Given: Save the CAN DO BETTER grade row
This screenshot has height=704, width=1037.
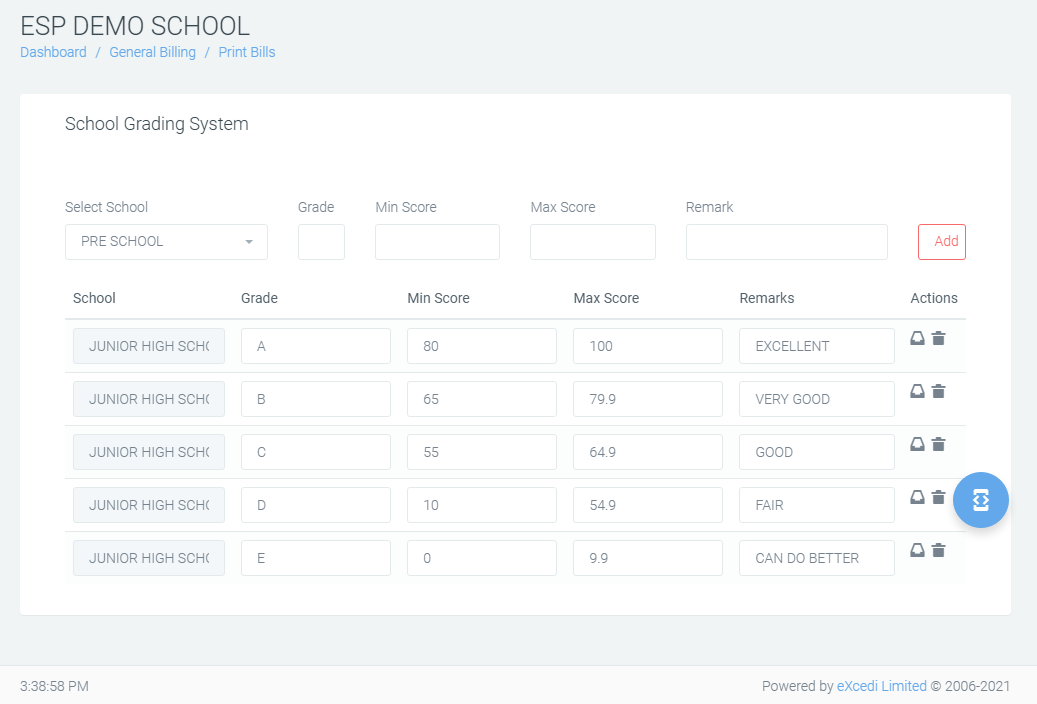Looking at the screenshot, I should 917,550.
